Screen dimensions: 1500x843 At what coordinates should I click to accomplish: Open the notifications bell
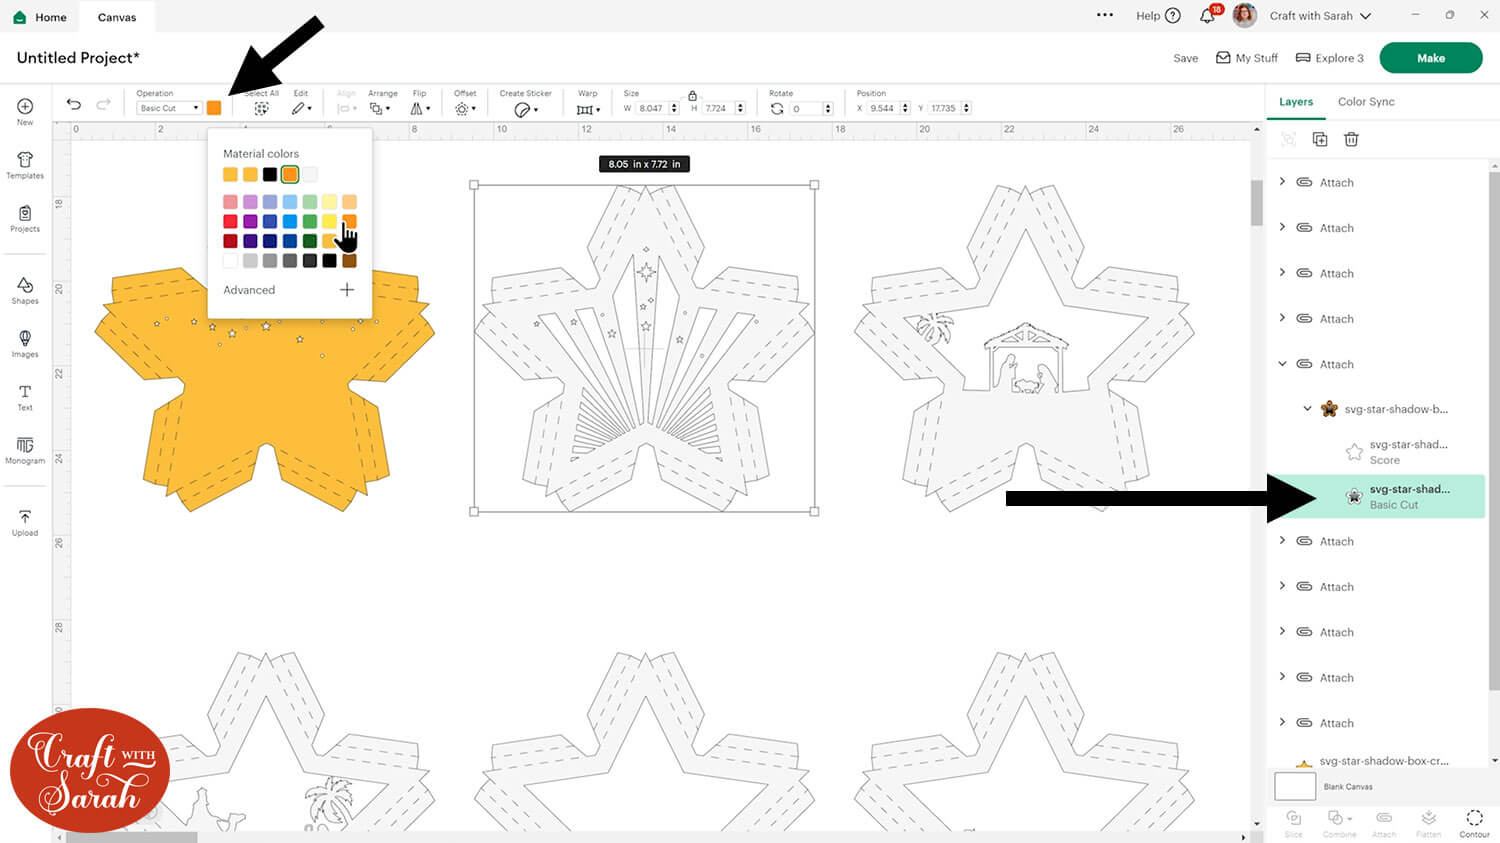pos(1208,15)
